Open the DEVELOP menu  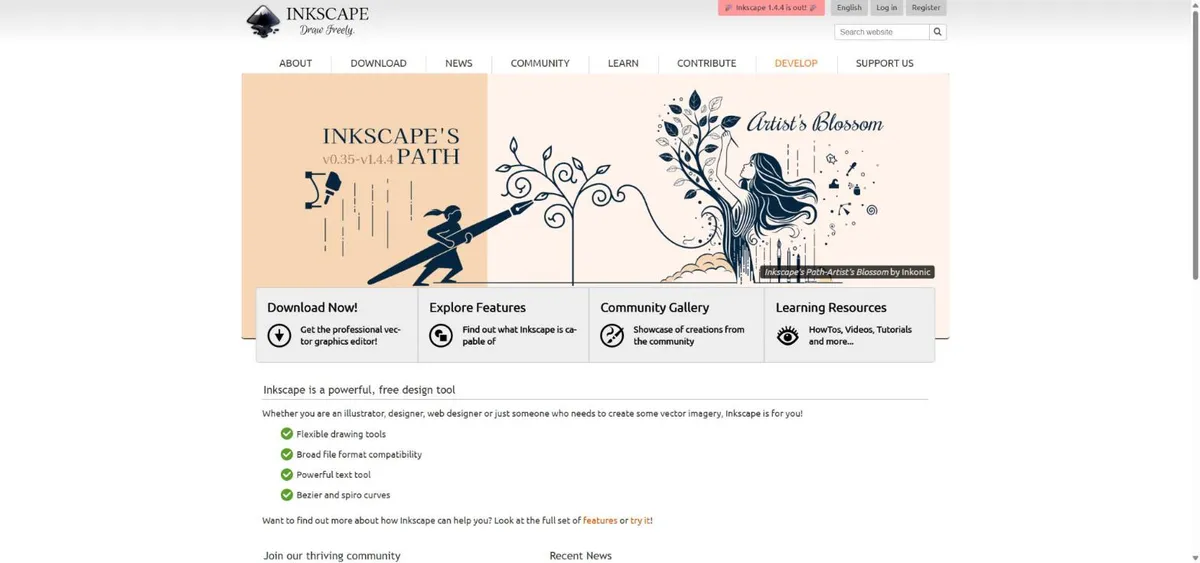(x=796, y=63)
